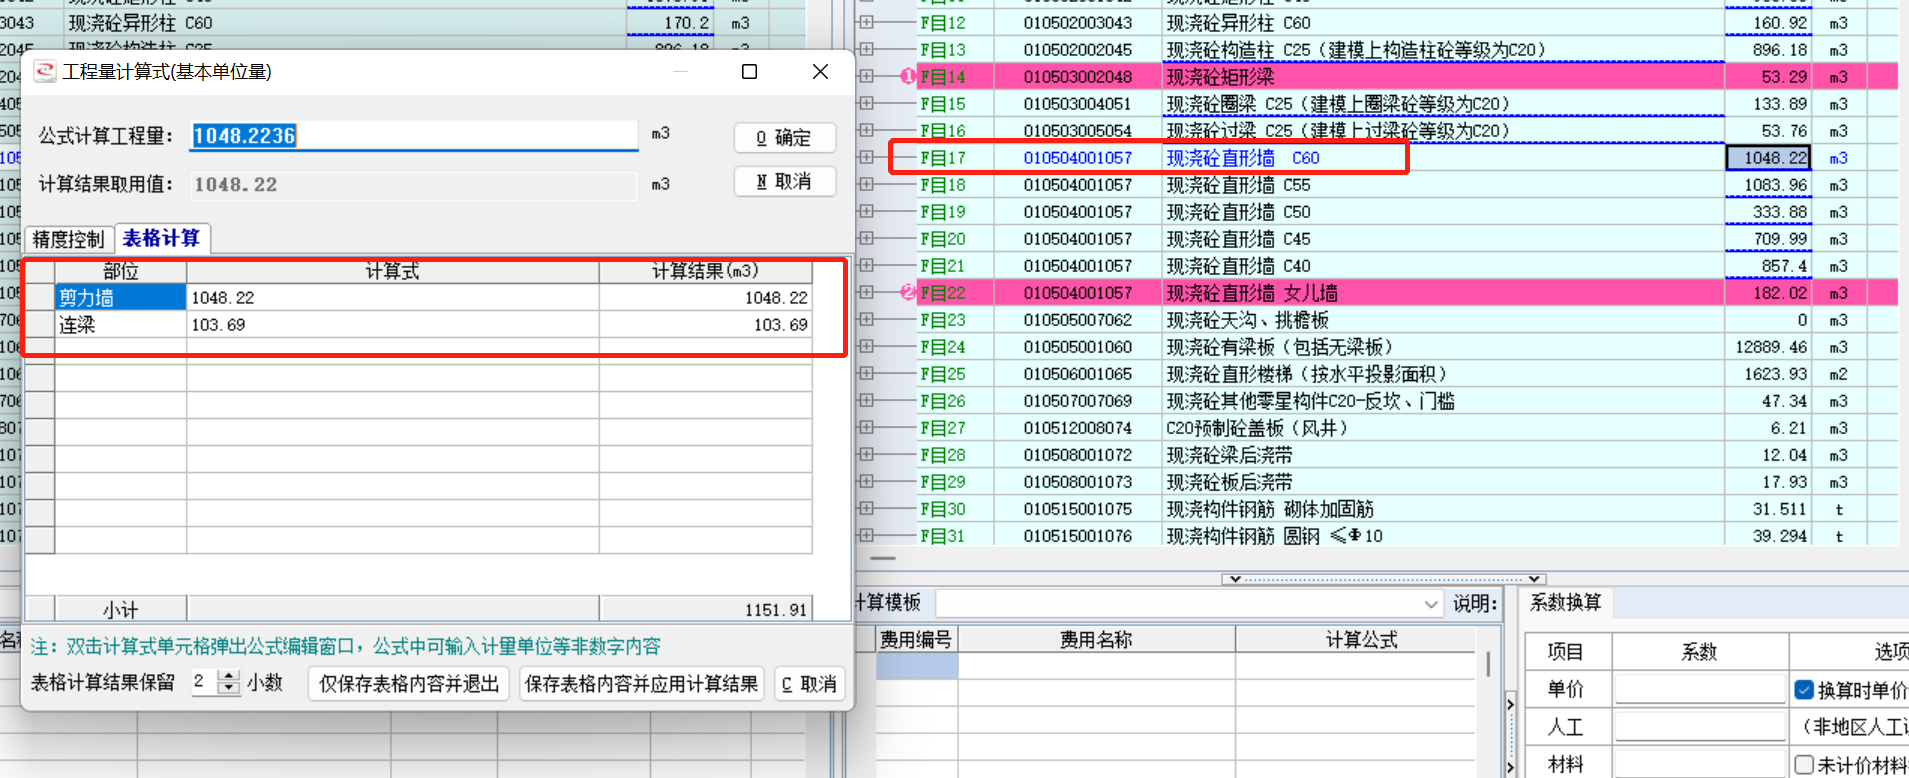Click 现浇砼直形墙 C55 item name
The width and height of the screenshot is (1909, 778).
pos(1239,184)
